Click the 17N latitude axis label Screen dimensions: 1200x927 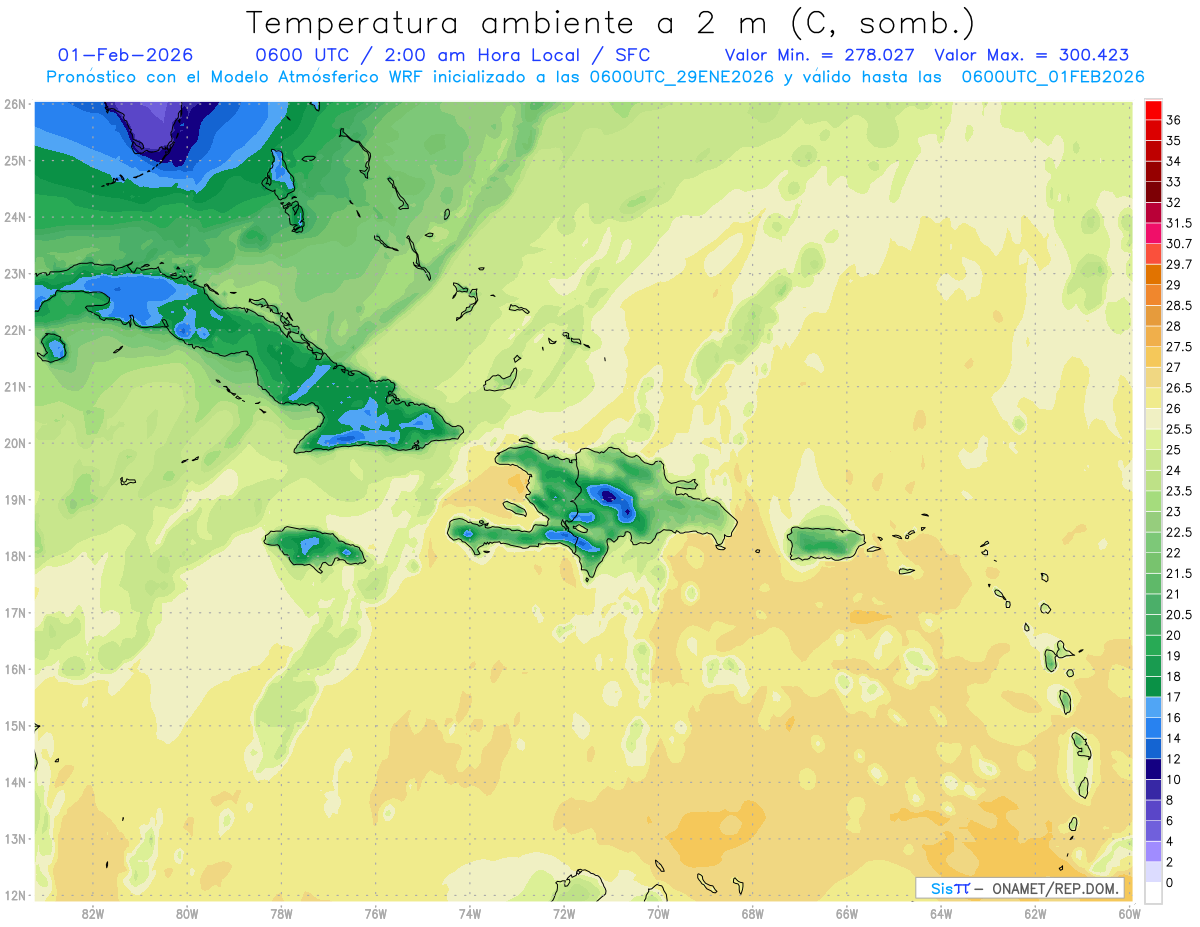[15, 613]
